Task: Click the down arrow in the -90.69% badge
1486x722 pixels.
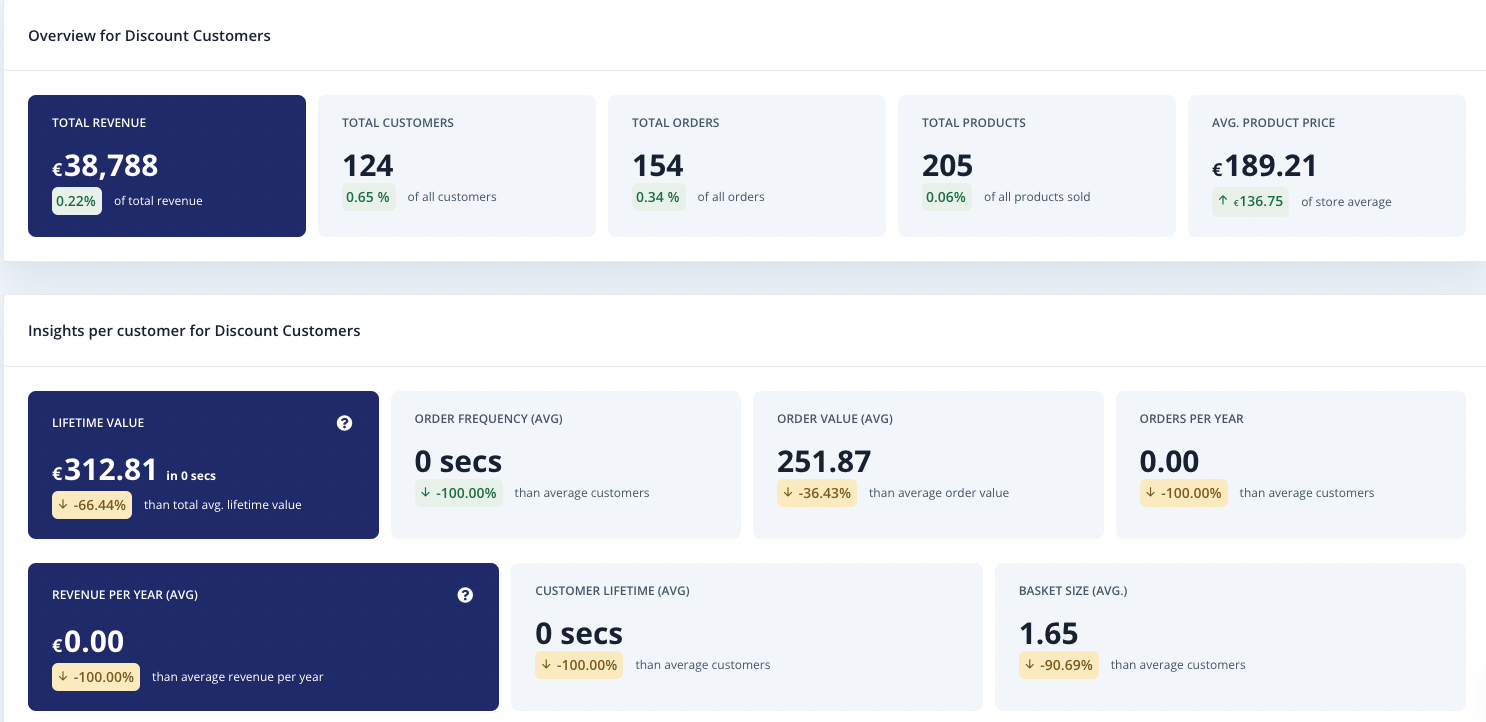Action: [x=1030, y=665]
